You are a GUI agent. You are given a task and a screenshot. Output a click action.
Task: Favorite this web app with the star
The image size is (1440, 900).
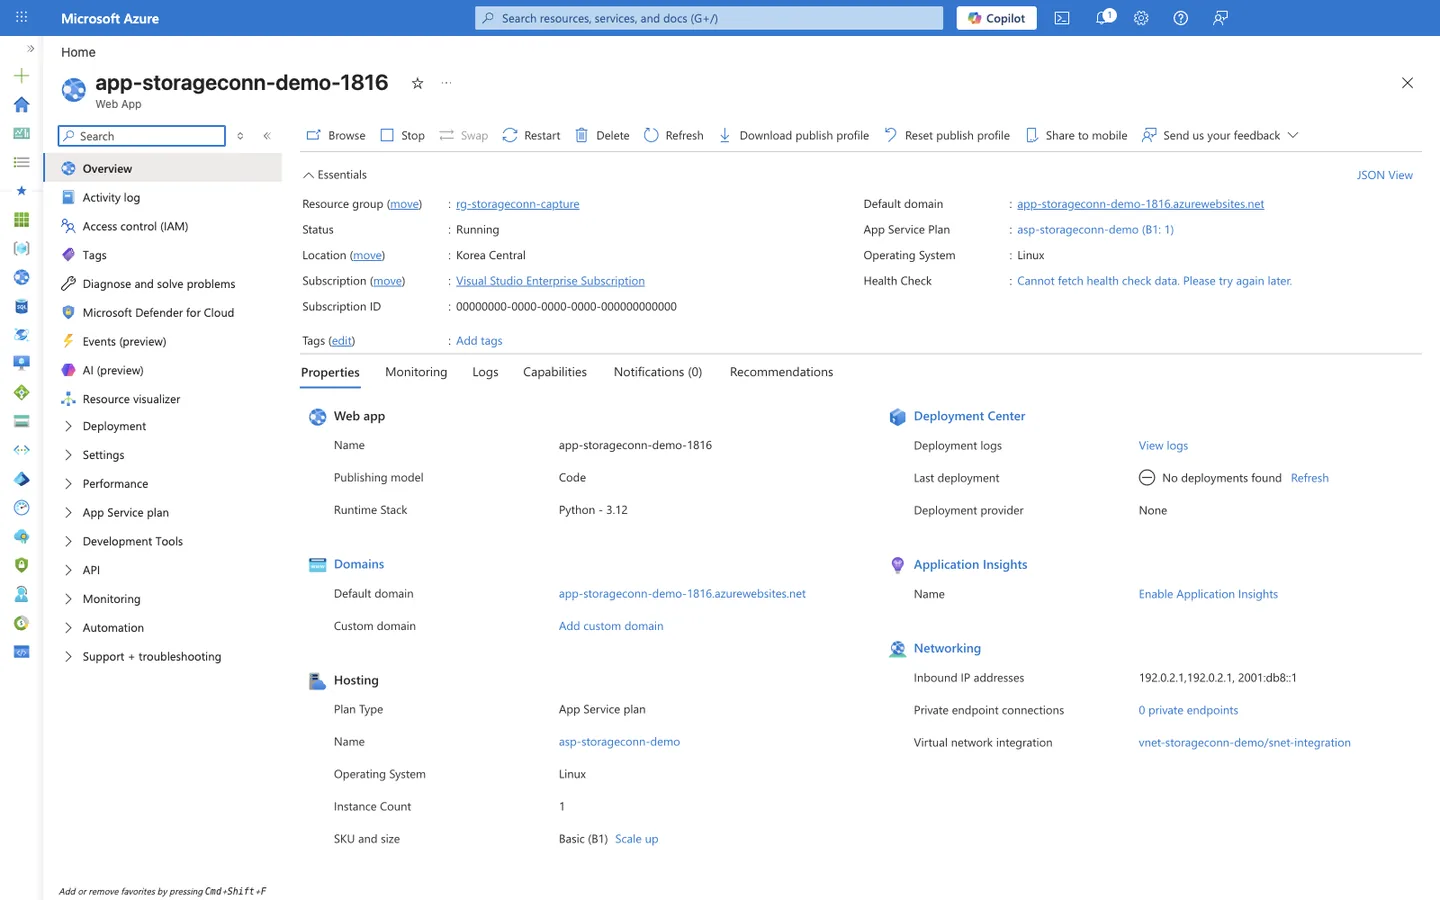[417, 83]
